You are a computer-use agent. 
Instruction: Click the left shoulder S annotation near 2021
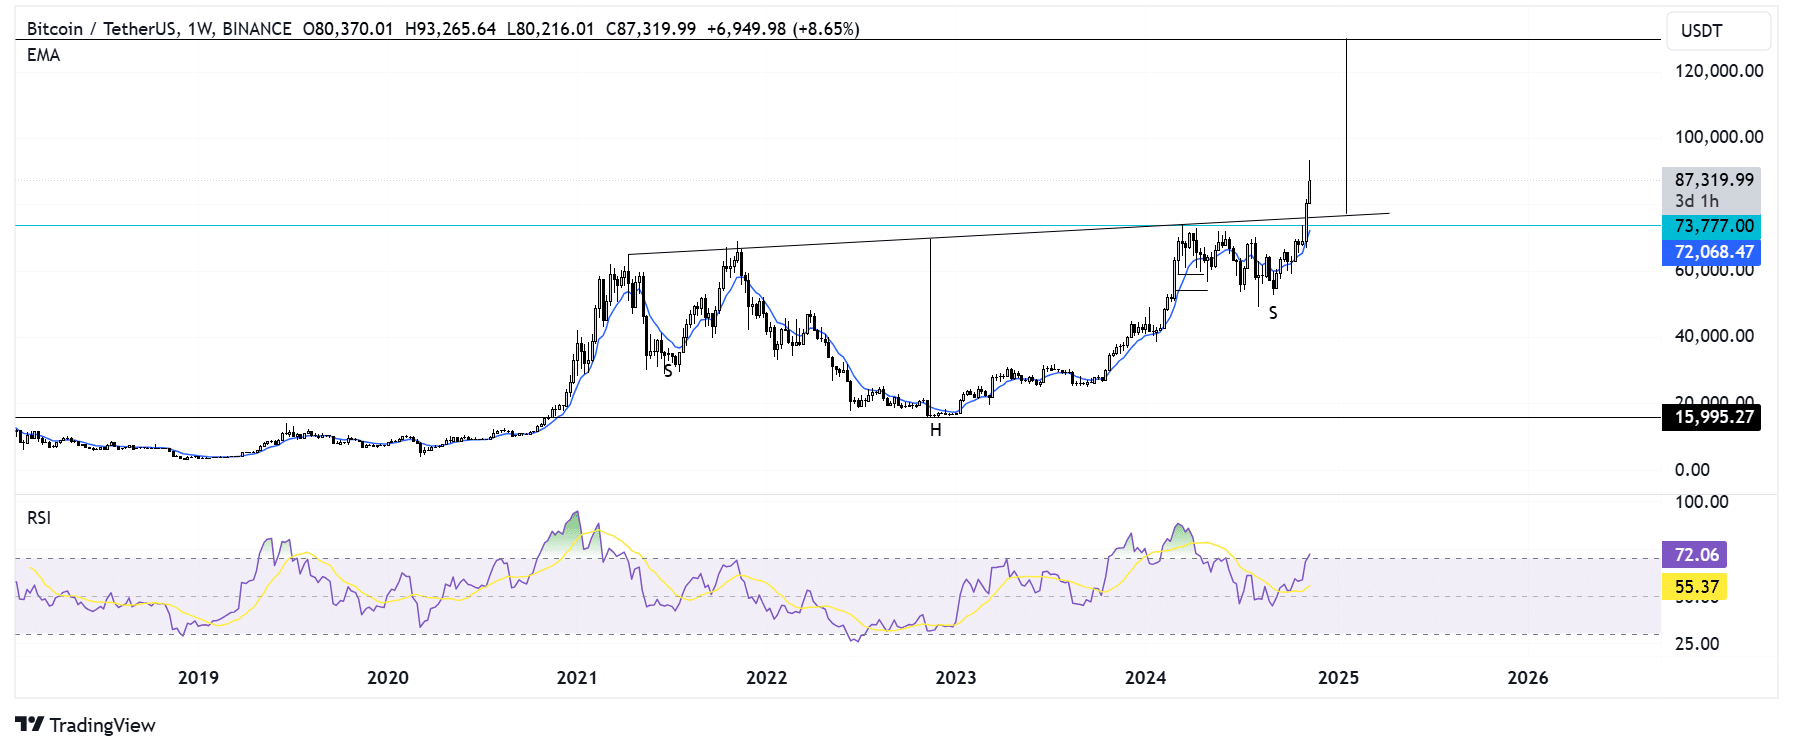668,371
